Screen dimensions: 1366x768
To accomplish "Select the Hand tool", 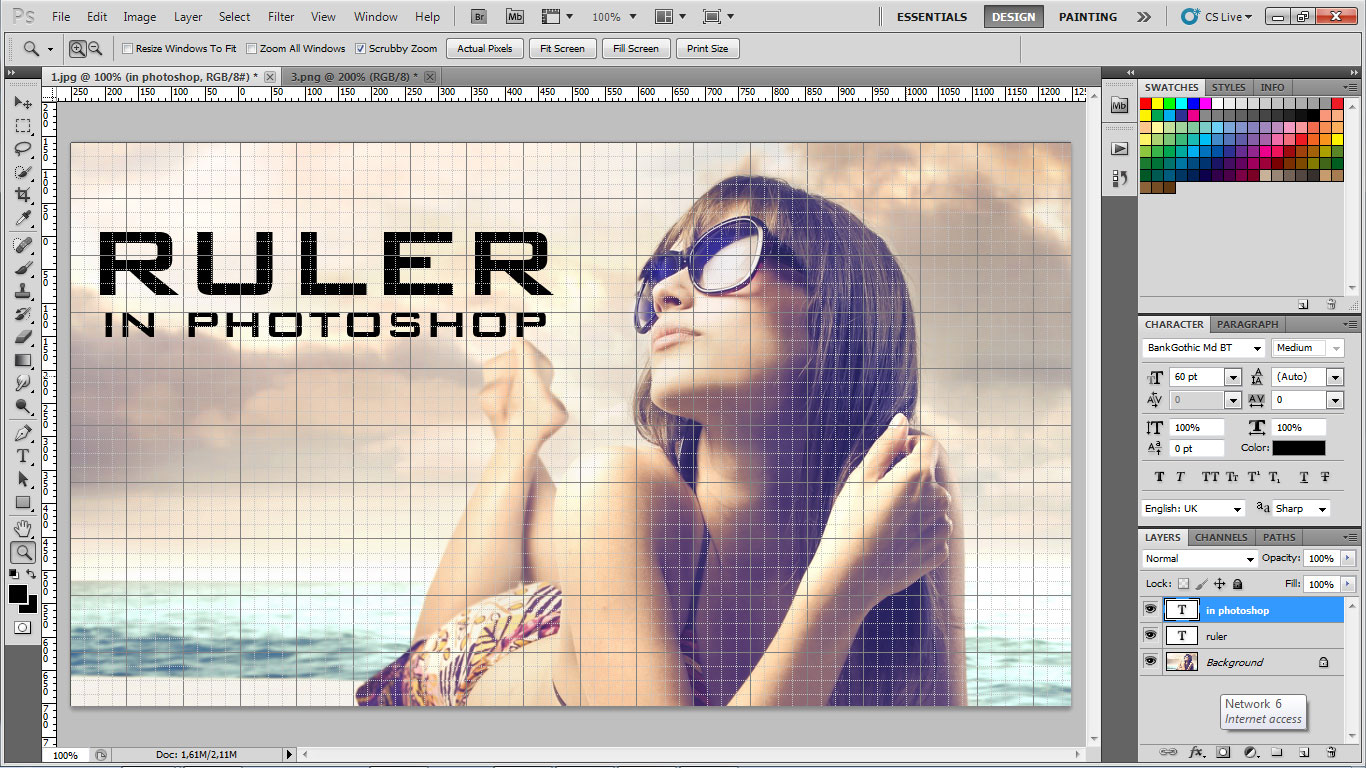I will tap(22, 528).
